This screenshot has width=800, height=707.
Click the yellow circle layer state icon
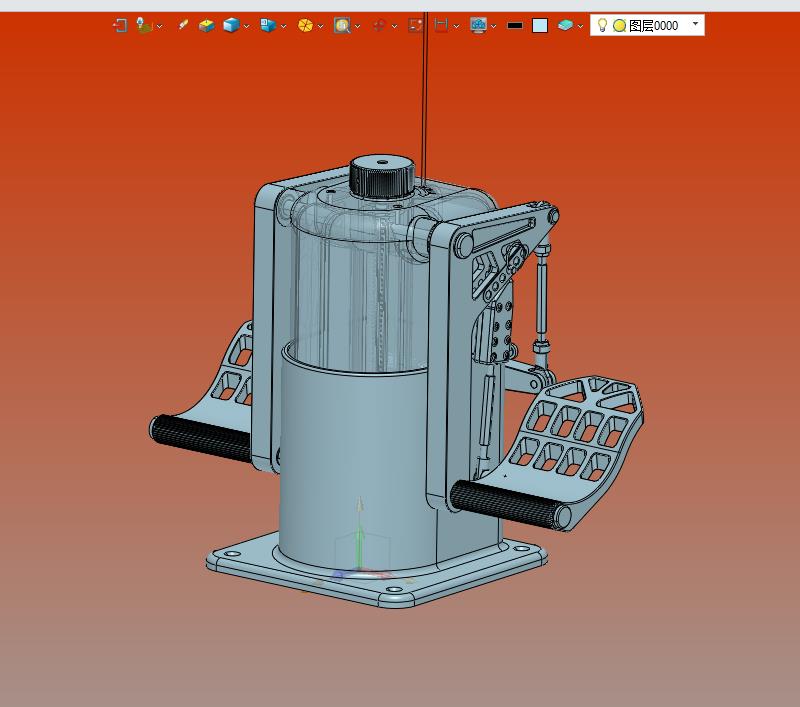pyautogui.click(x=619, y=26)
